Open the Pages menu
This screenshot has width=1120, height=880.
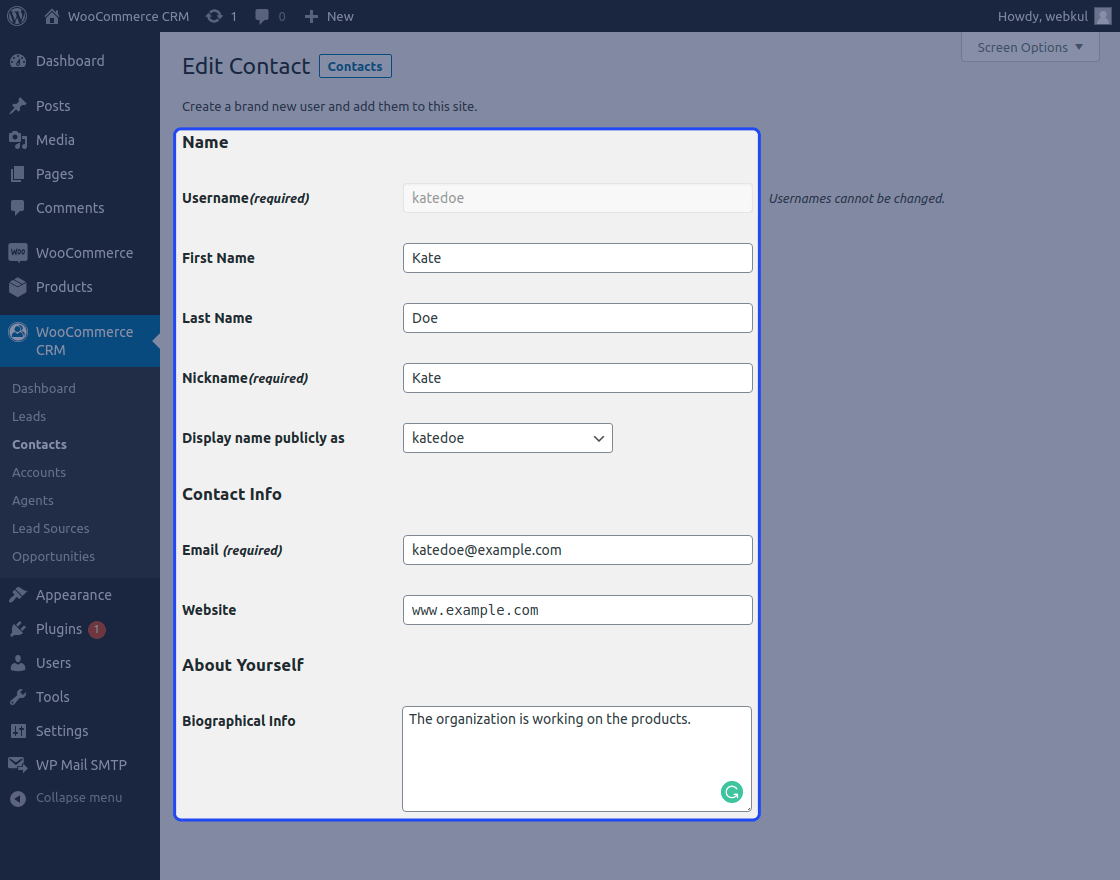tap(54, 174)
